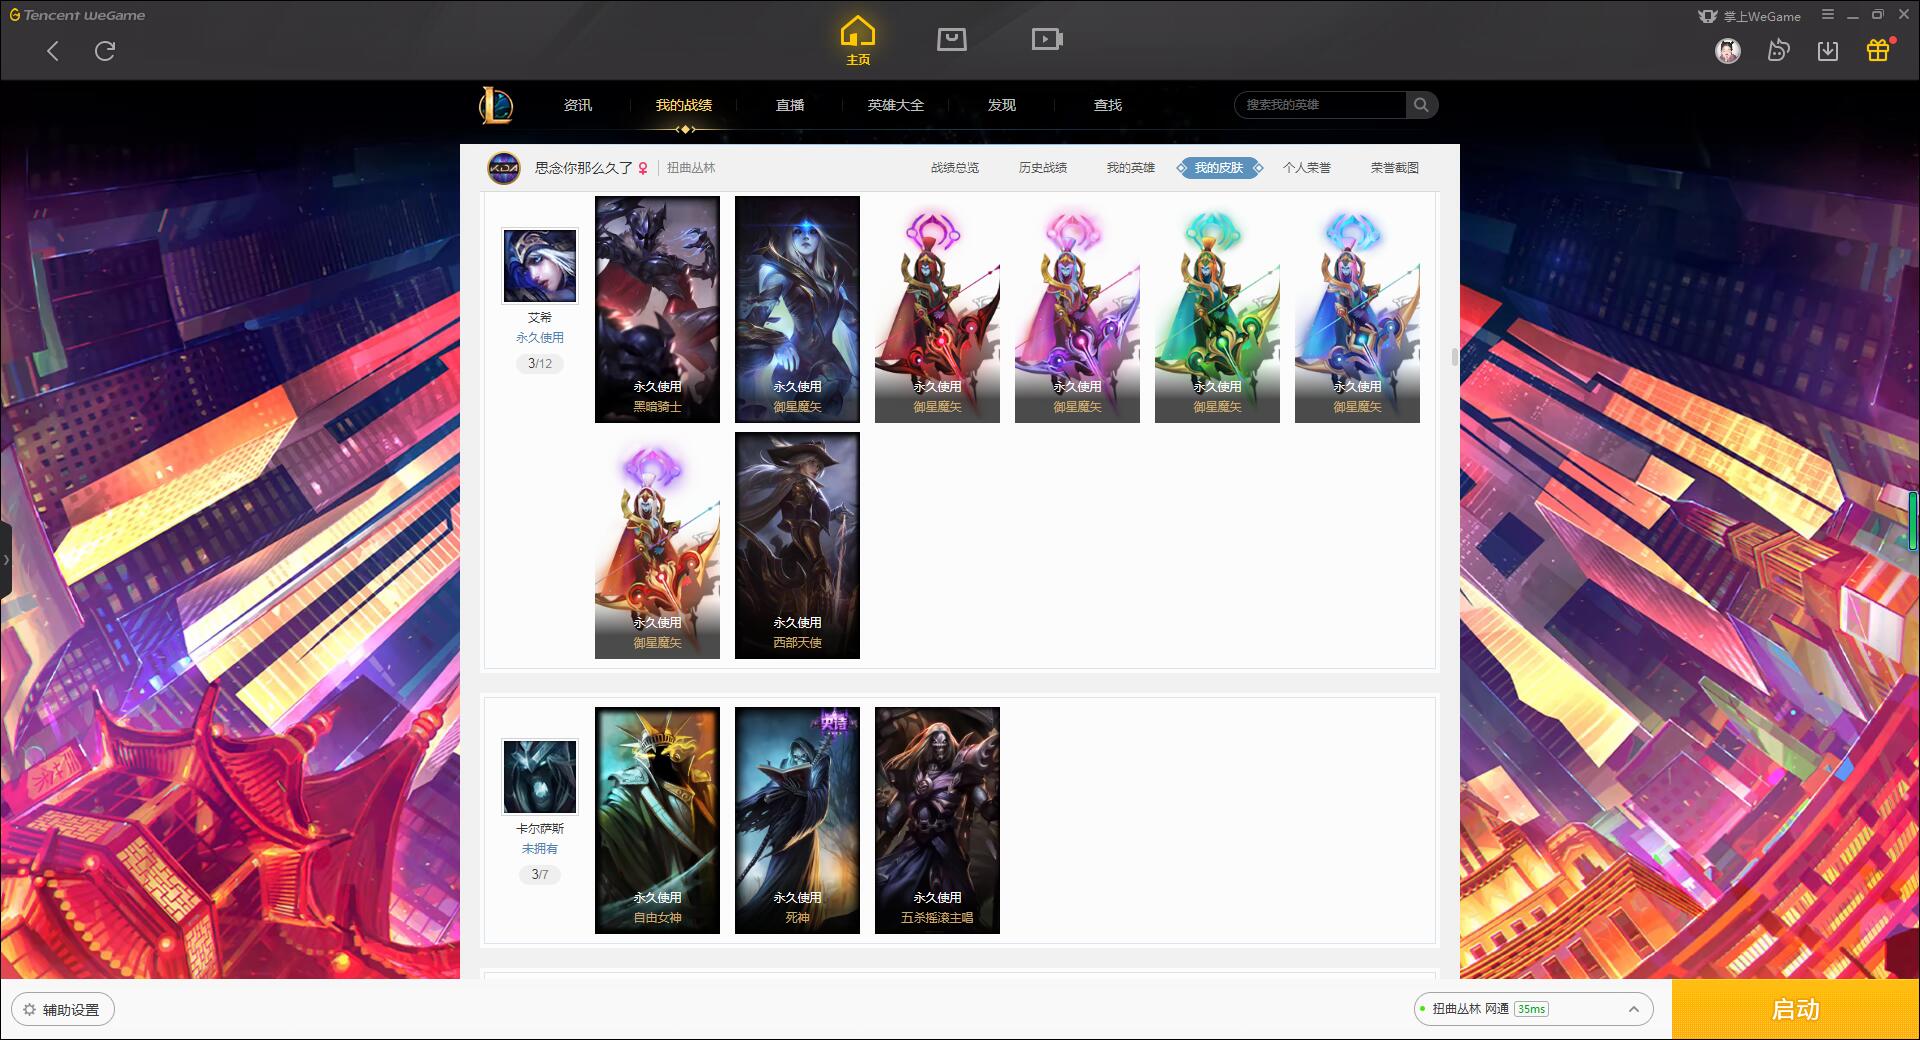
Task: Switch to 战绩总览 sub-tab
Action: point(955,168)
